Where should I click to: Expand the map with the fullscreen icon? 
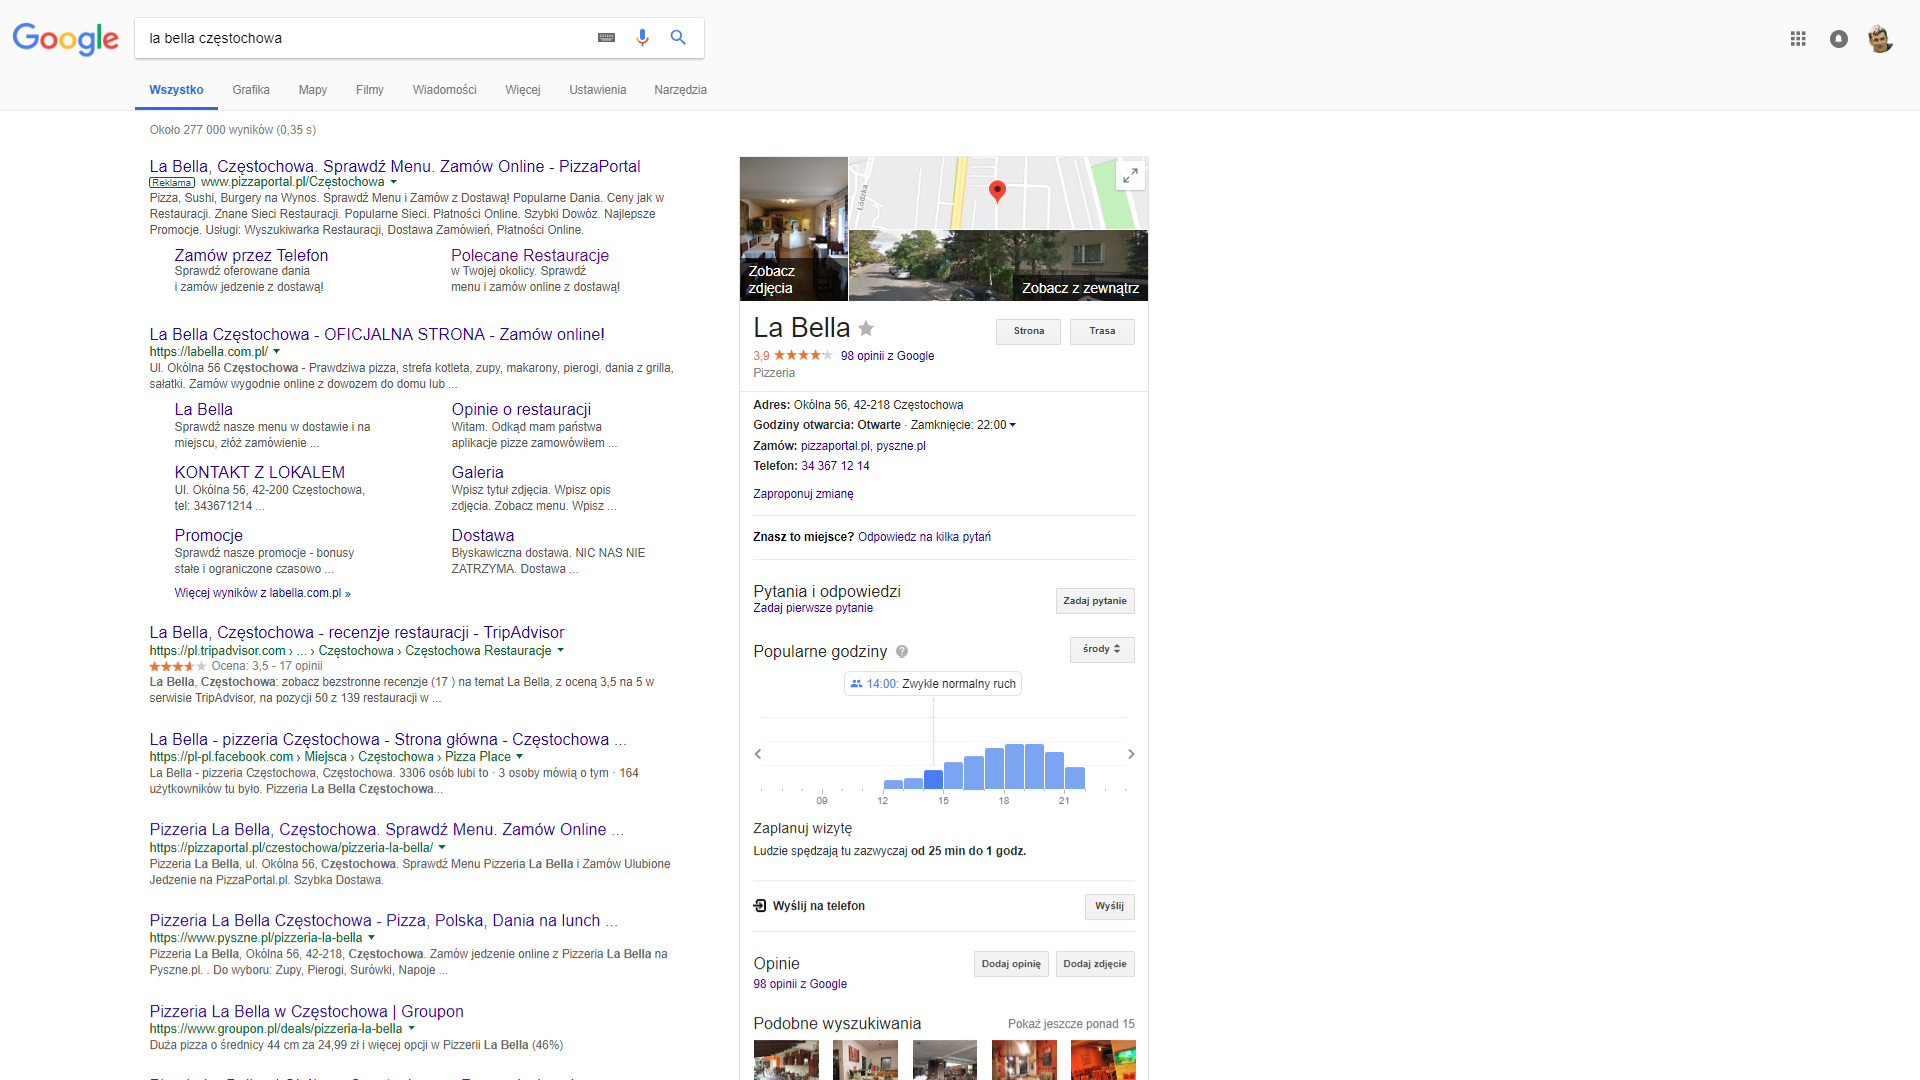tap(1130, 175)
